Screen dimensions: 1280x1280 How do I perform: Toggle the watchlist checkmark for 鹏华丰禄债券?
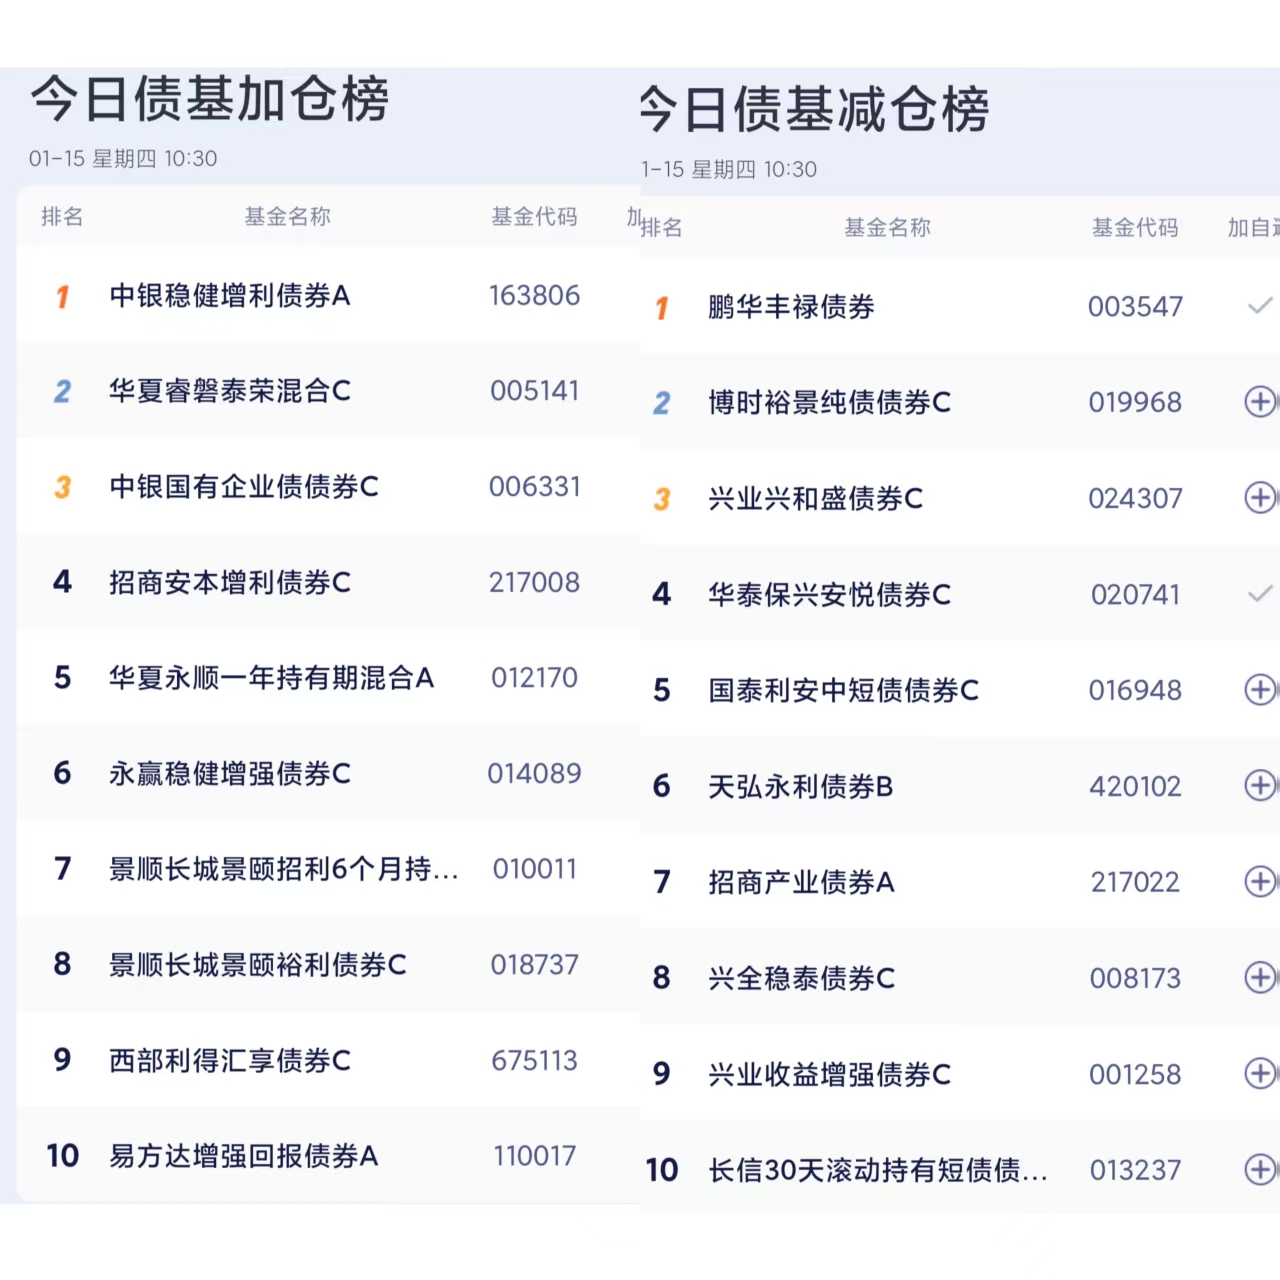1260,306
